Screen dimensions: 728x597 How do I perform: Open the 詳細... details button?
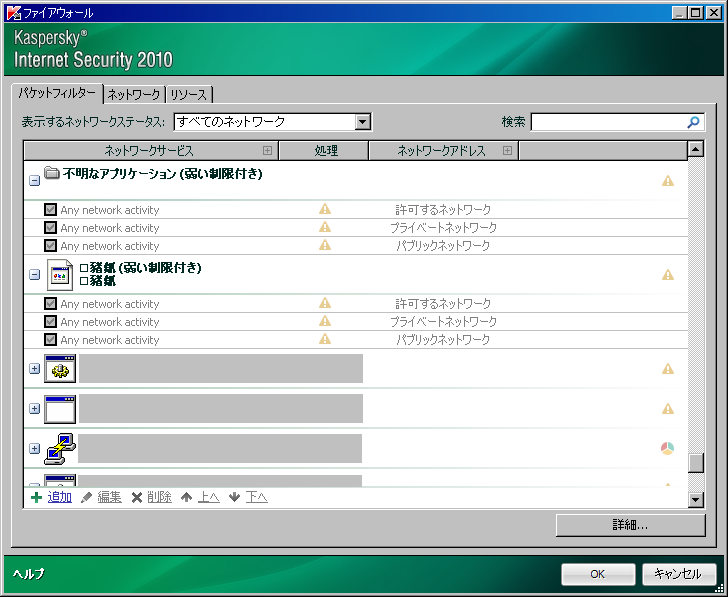[630, 526]
